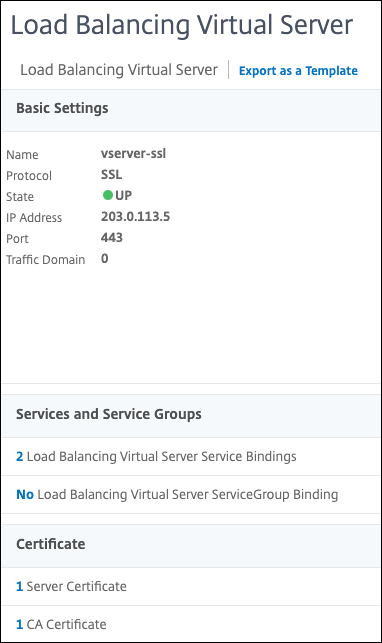Click the Port field label
Image resolution: width=382 pixels, height=643 pixels.
pos(17,239)
